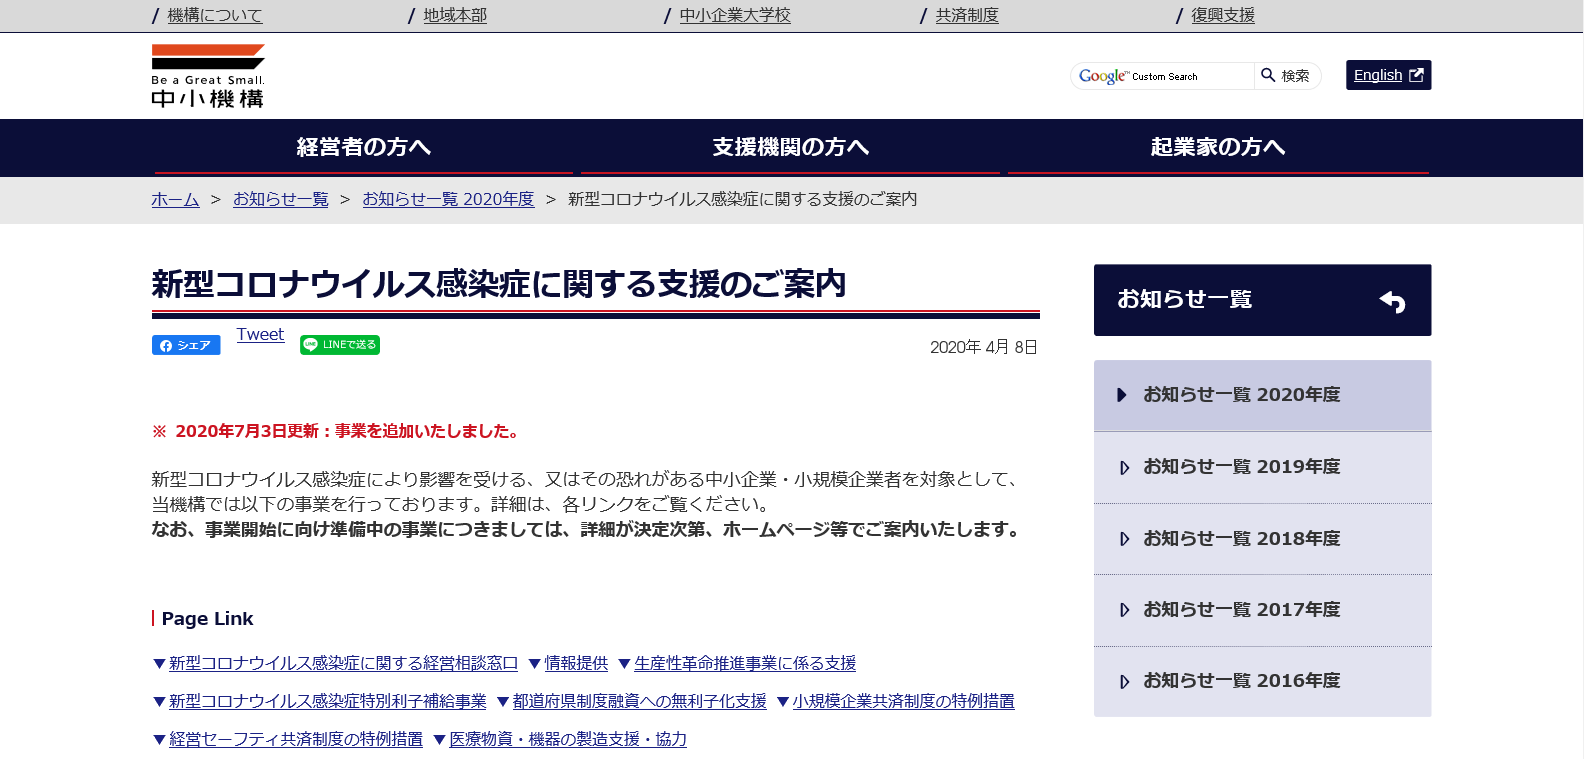Click the search magnifier button 検索
The image size is (1584, 759).
[x=1286, y=76]
